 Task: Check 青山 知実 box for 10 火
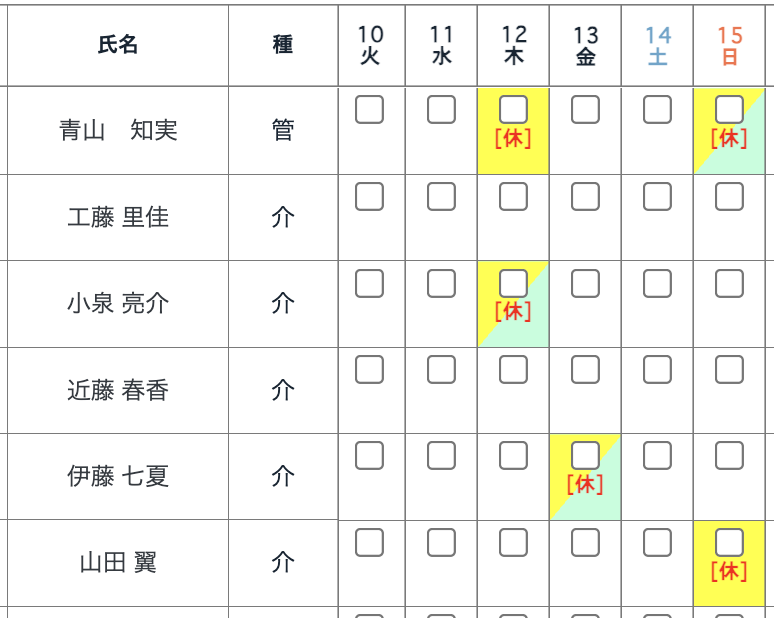coord(369,110)
